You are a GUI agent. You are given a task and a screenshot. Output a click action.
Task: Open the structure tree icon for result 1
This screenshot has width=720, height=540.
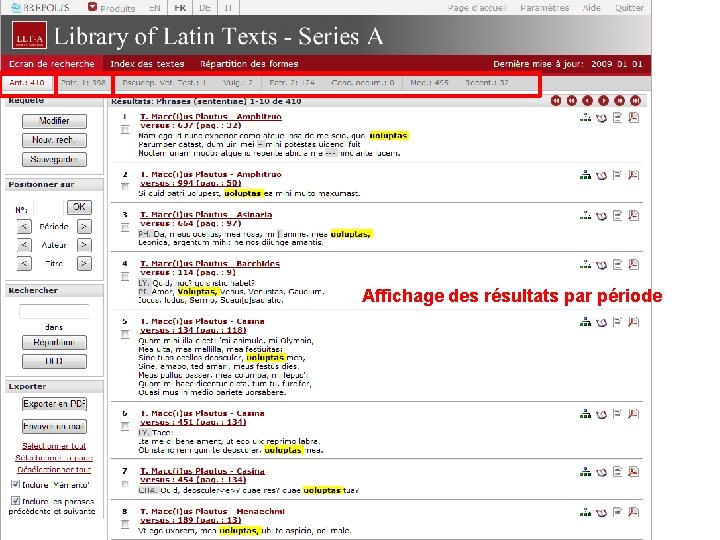(585, 118)
